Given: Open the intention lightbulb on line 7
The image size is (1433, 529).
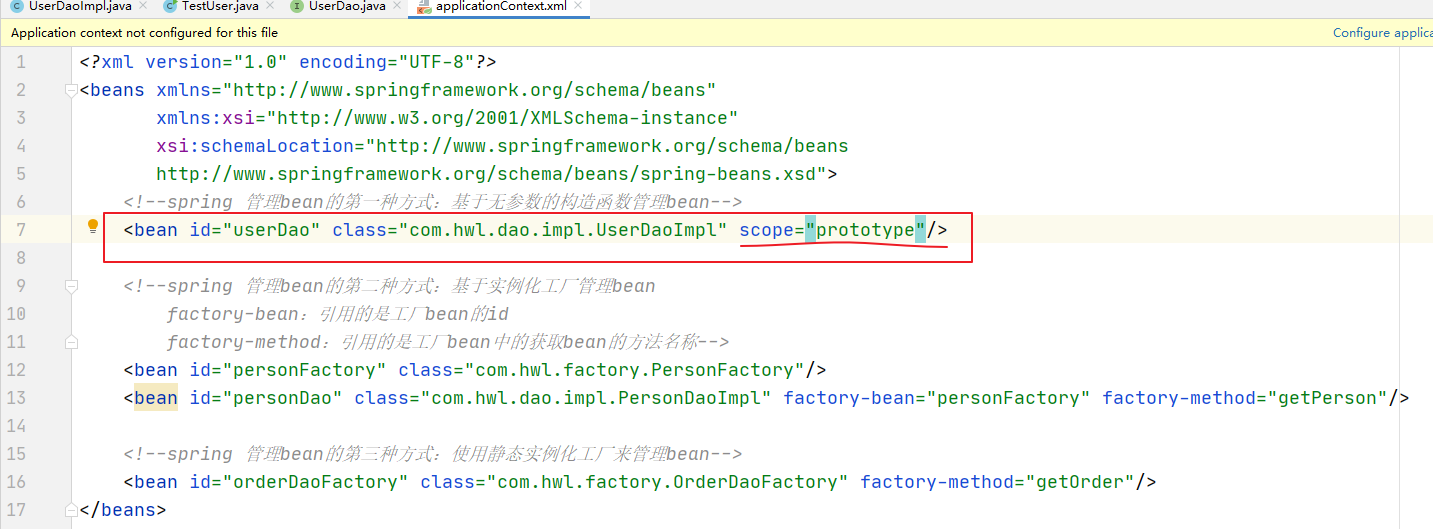Looking at the screenshot, I should [93, 227].
